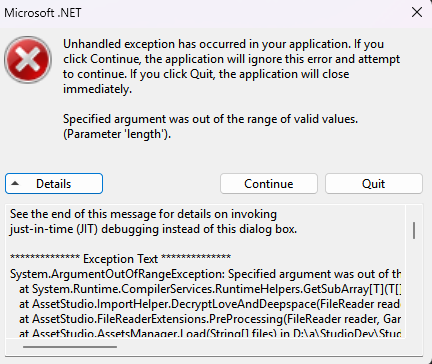Viewport: 432px width, 364px height.
Task: Click the just-in-time (JIT) debugging text line
Action: [153, 229]
